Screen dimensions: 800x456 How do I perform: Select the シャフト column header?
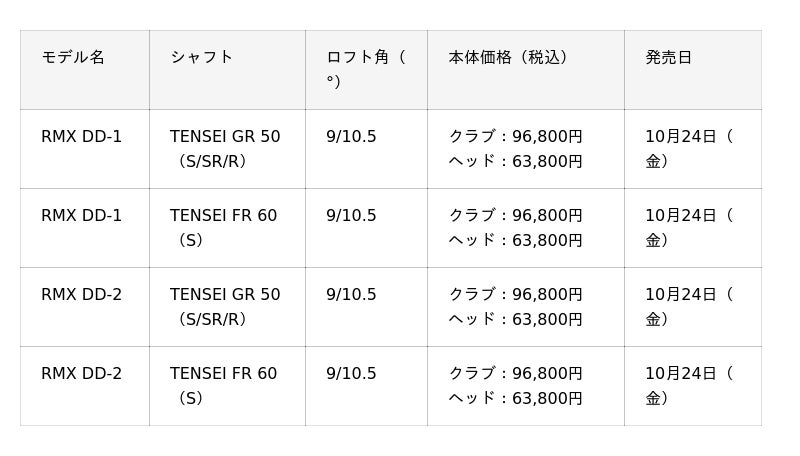pos(202,58)
